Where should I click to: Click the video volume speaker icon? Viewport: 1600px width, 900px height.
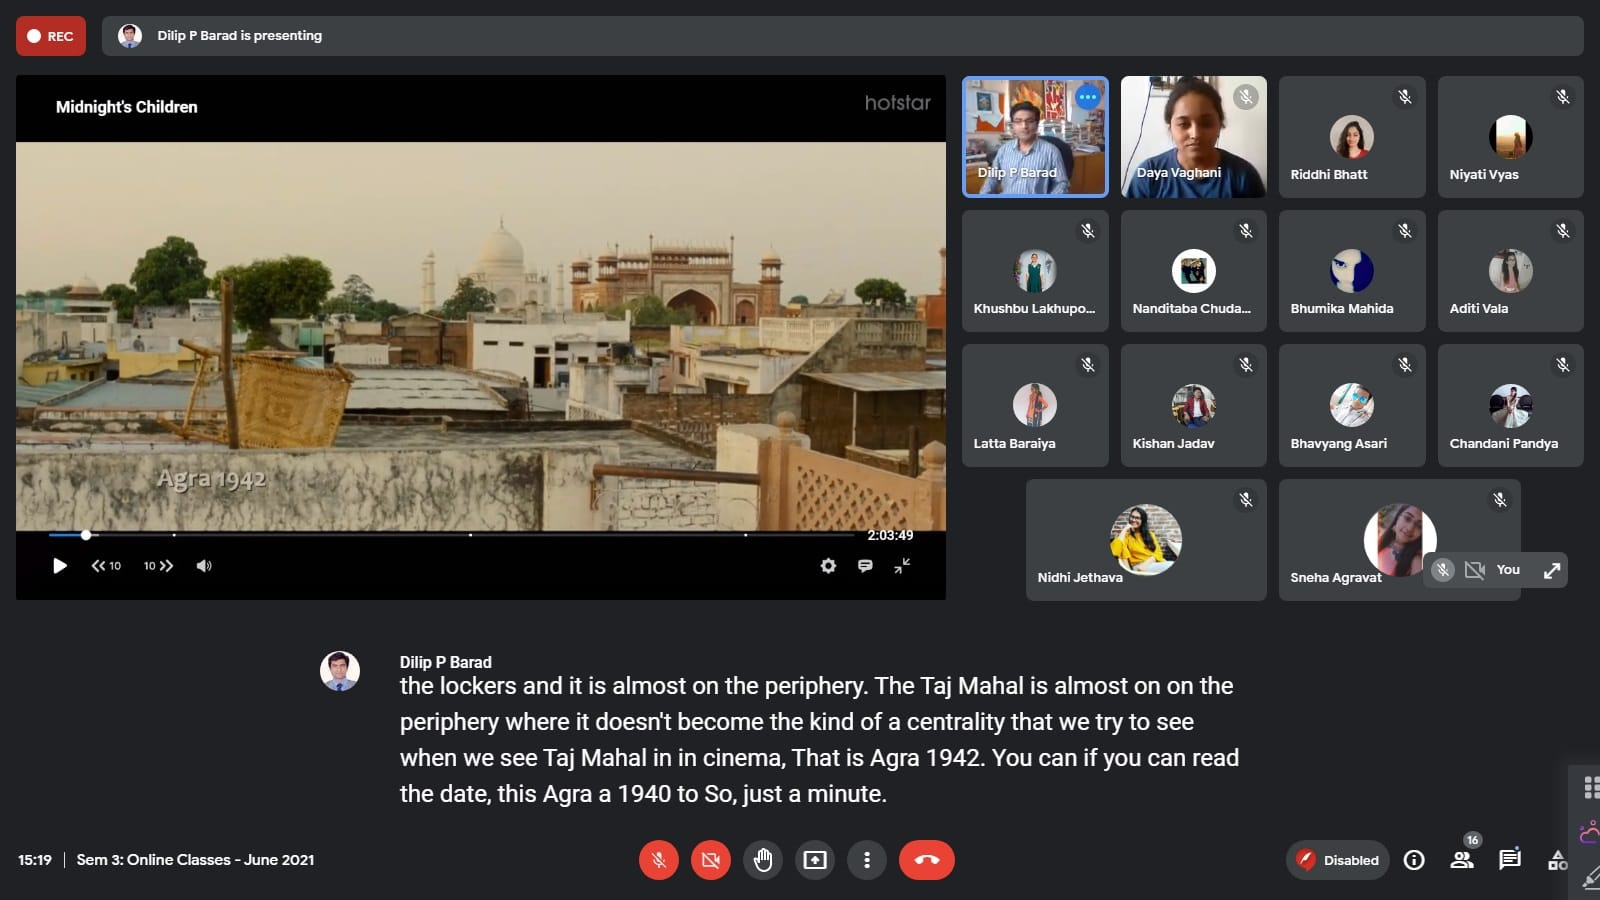pyautogui.click(x=204, y=566)
